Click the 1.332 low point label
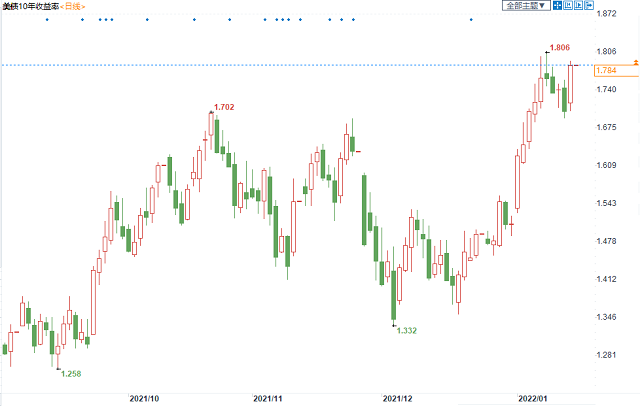 click(x=407, y=330)
